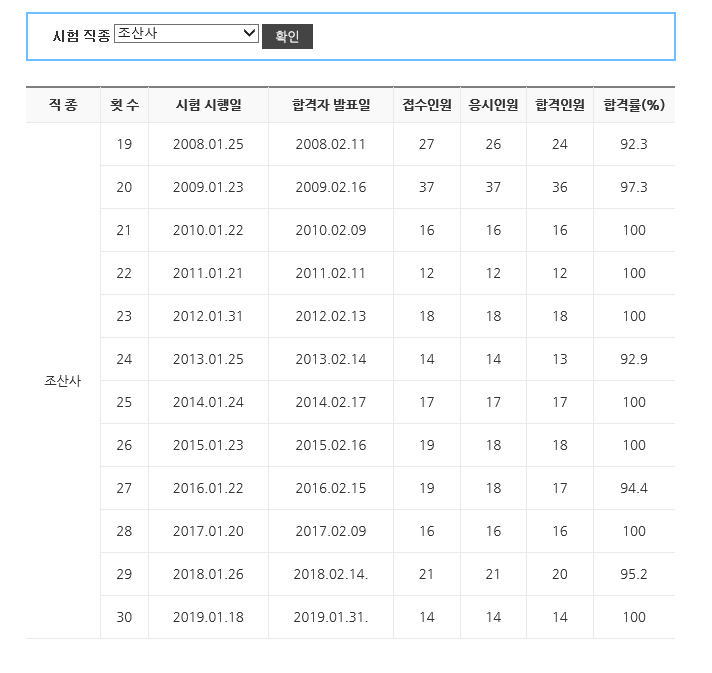Select exam date 2012.01.31
The width and height of the screenshot is (712, 673).
click(x=208, y=316)
